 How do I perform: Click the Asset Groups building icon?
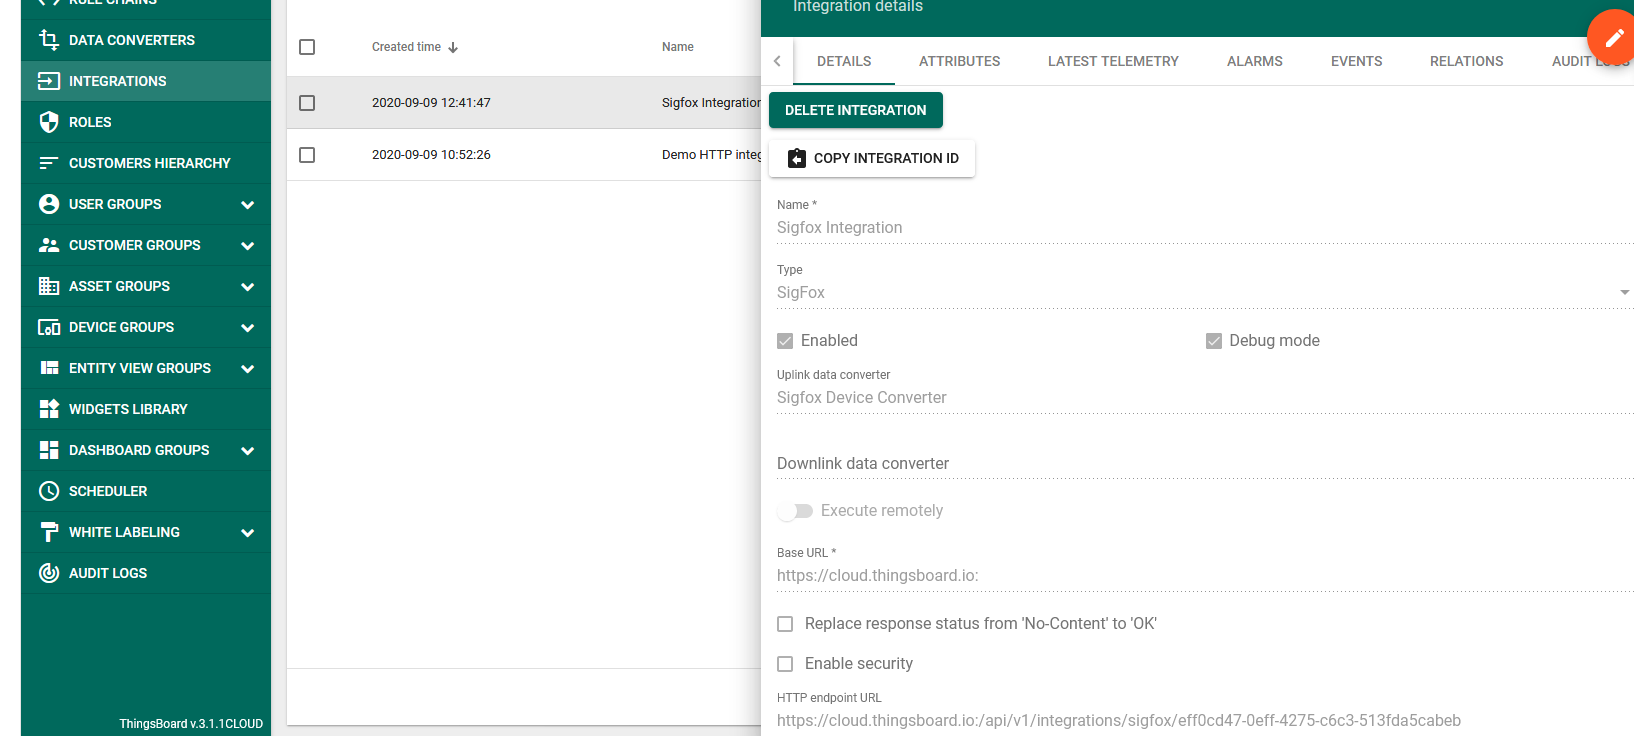49,286
